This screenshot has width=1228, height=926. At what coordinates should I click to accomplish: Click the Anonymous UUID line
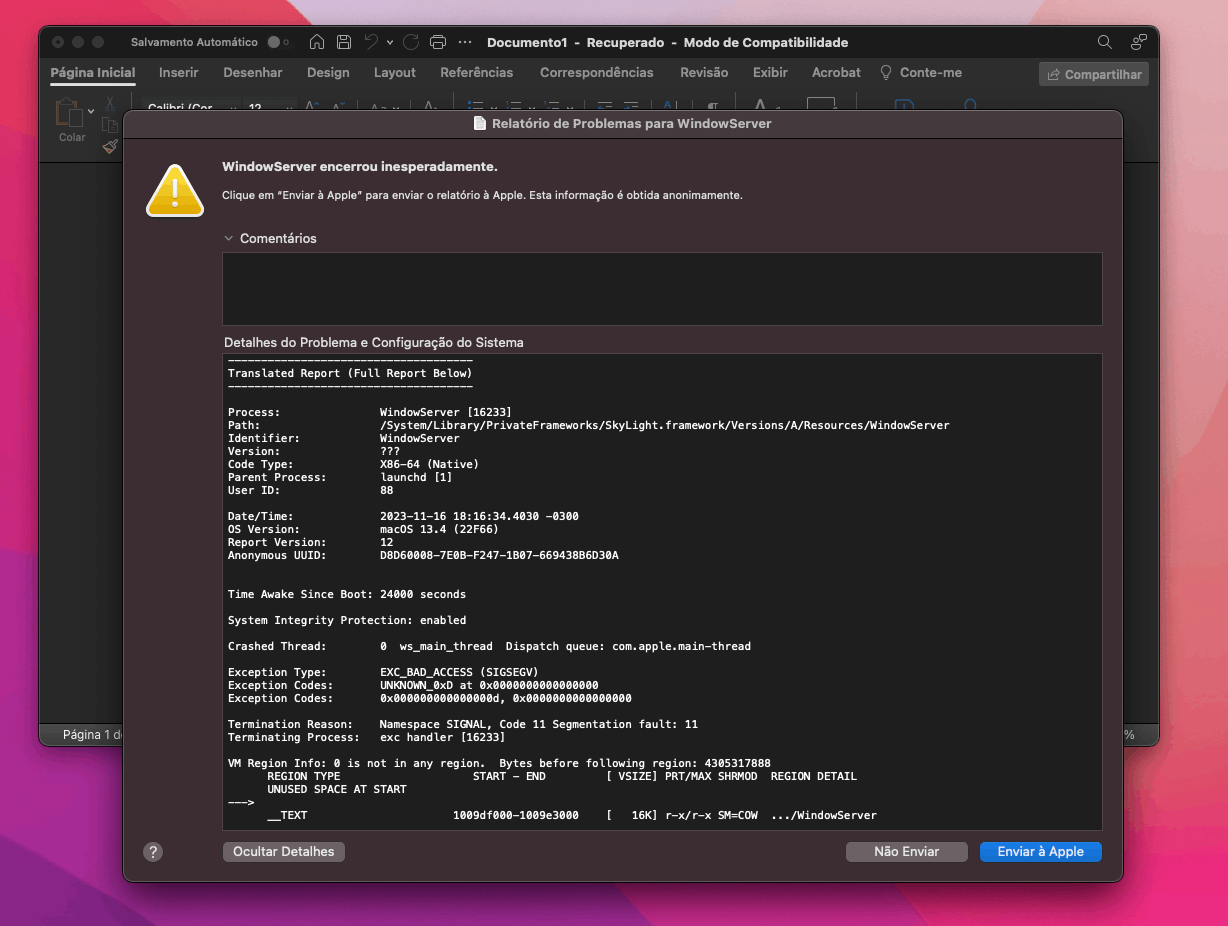click(423, 555)
